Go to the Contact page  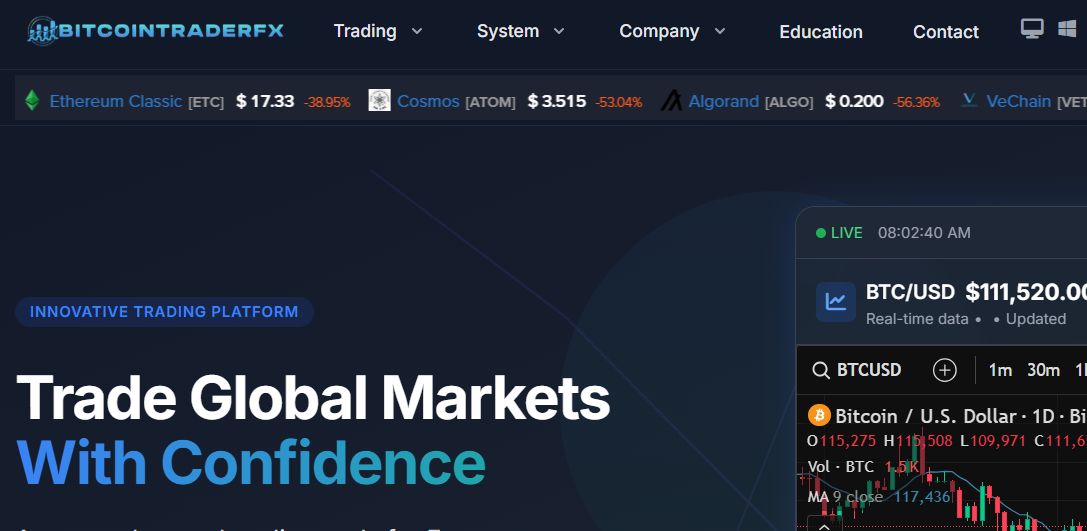(x=946, y=32)
